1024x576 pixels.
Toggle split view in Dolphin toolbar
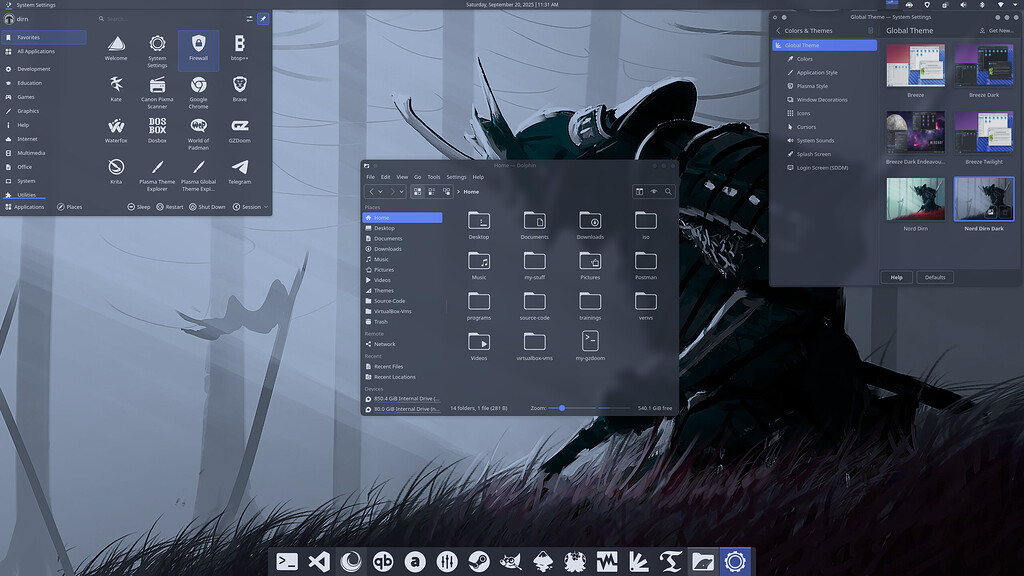[x=639, y=191]
